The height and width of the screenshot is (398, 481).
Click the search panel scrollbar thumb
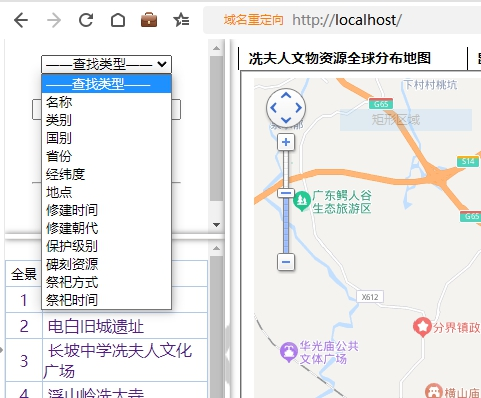pos(216,129)
